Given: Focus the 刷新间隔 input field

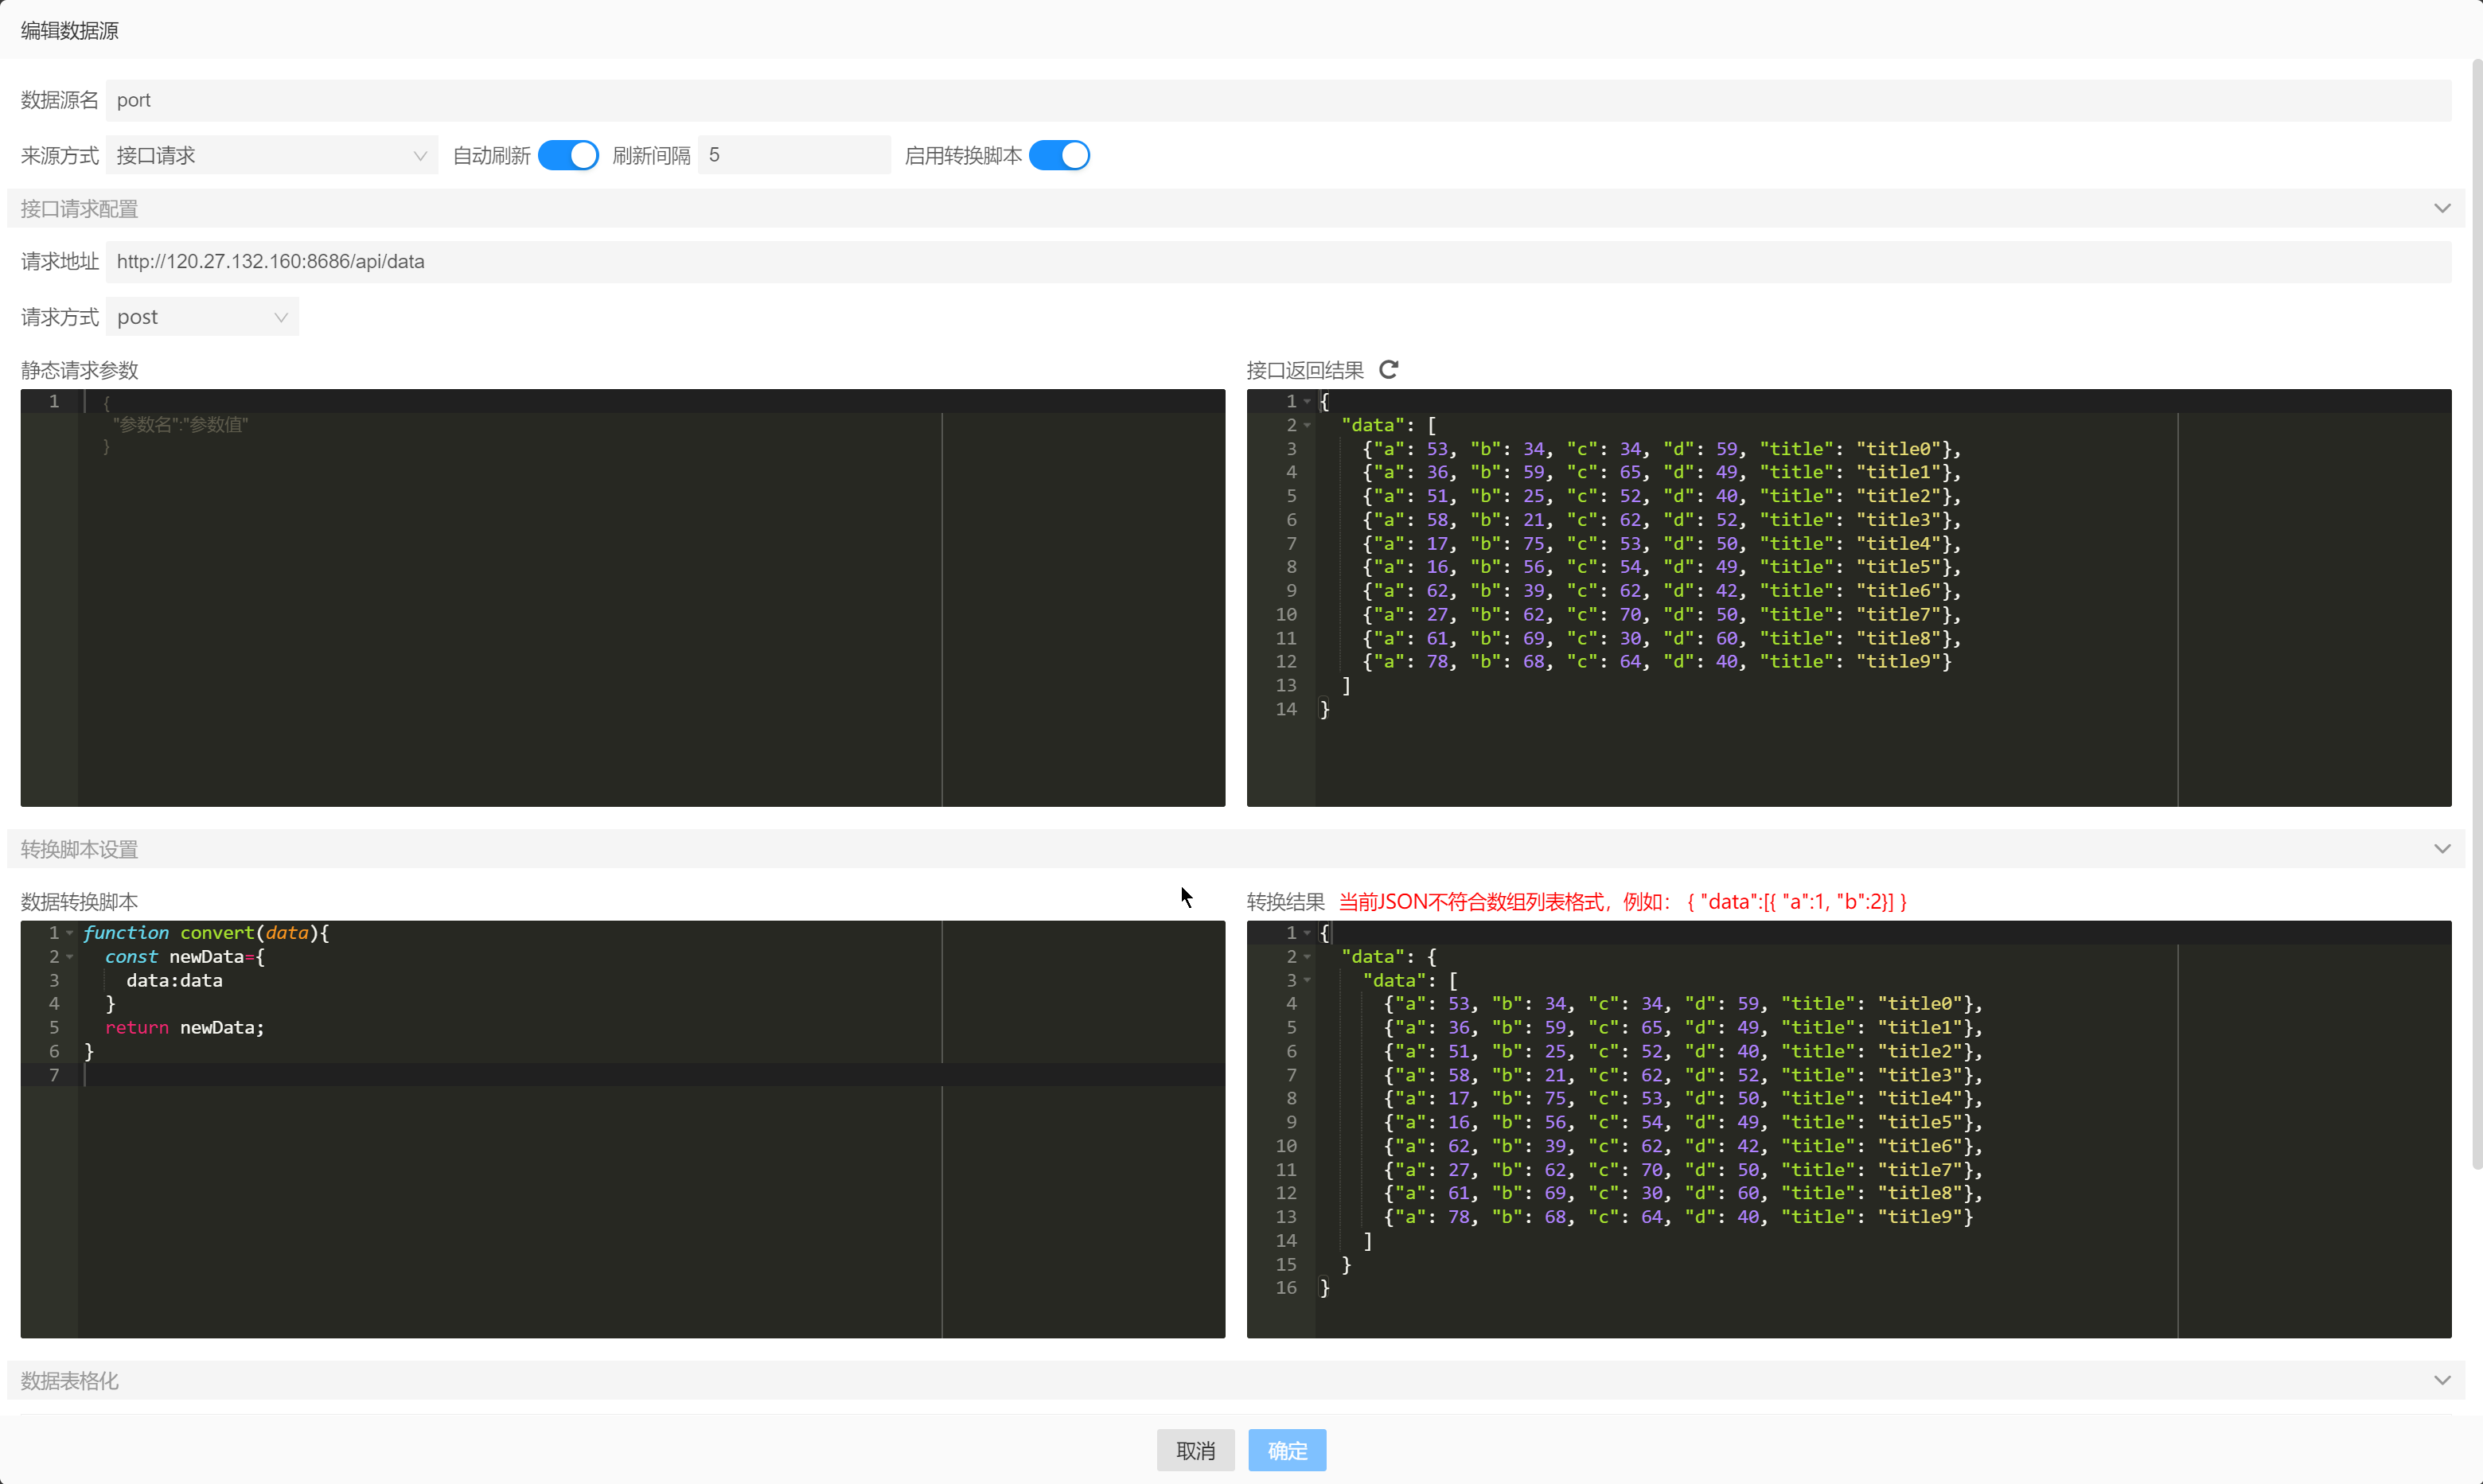Looking at the screenshot, I should [794, 155].
